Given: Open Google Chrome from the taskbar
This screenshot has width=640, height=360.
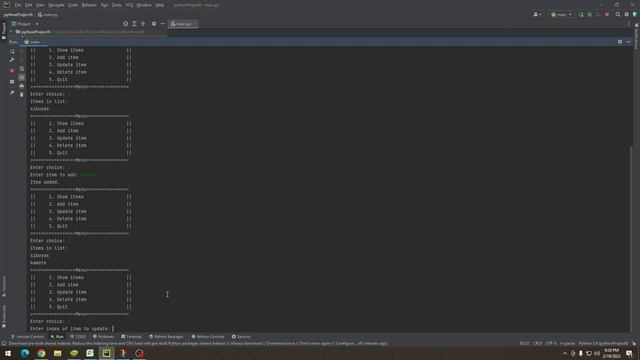Looking at the screenshot, I should pos(41,353).
